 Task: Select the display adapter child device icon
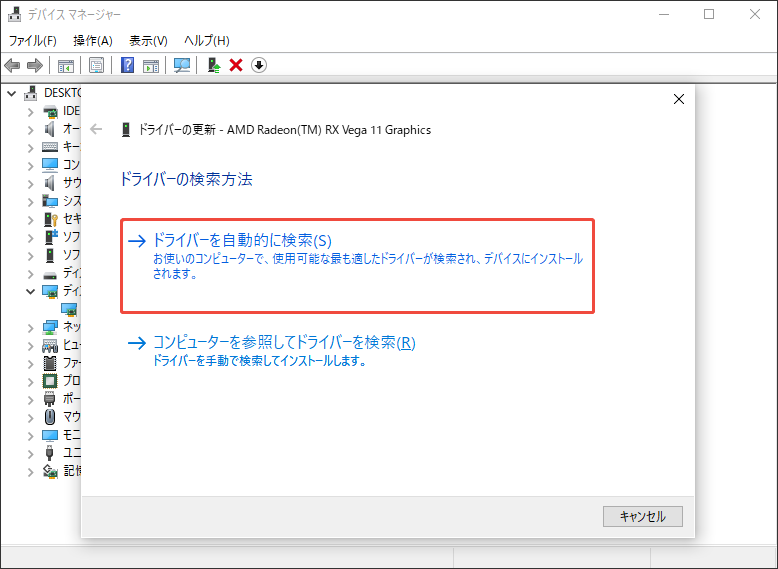coord(69,309)
